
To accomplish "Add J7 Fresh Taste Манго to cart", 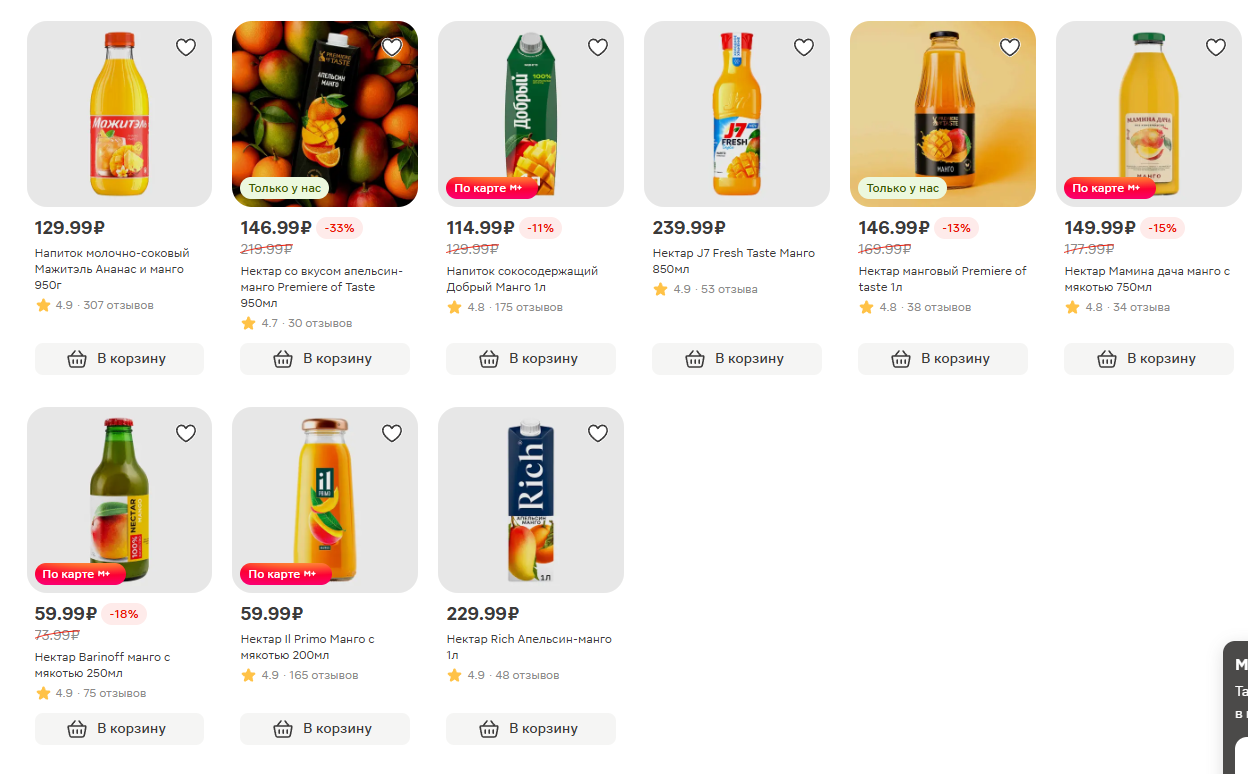I will (737, 359).
